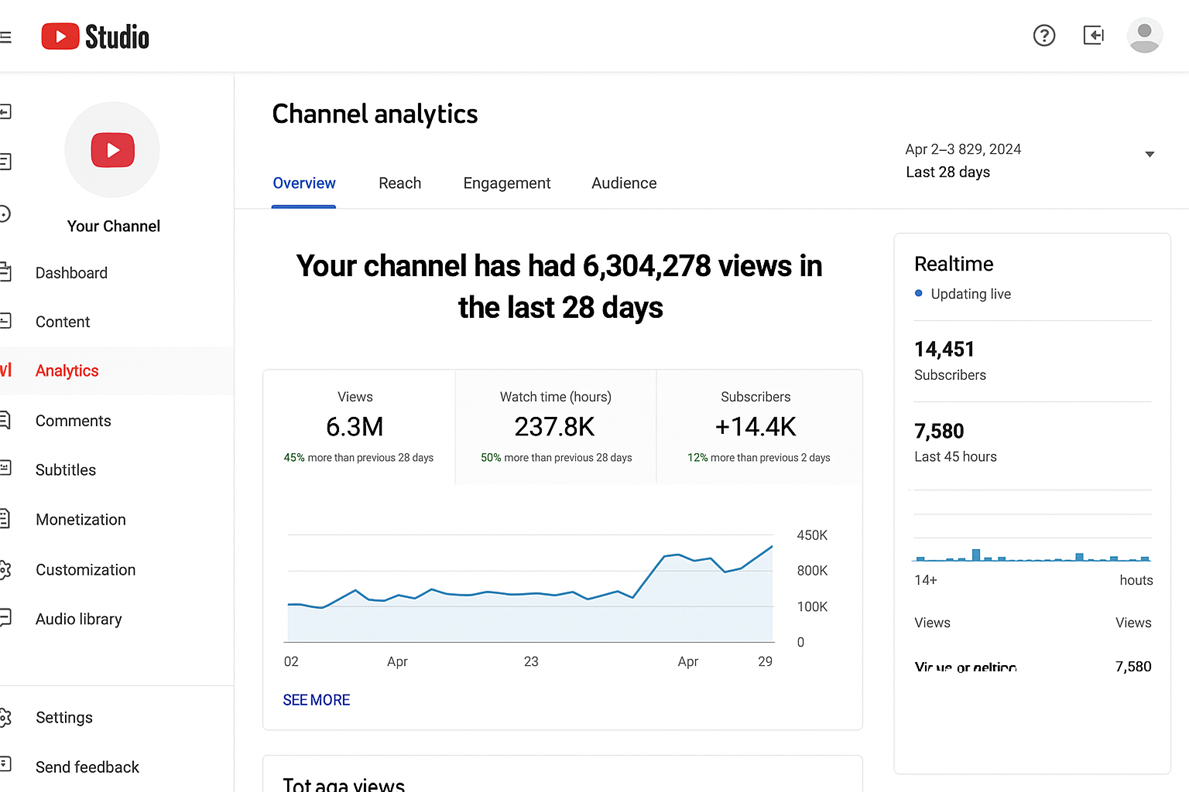Select the Subscribers metric card
The height and width of the screenshot is (792, 1189).
(756, 427)
